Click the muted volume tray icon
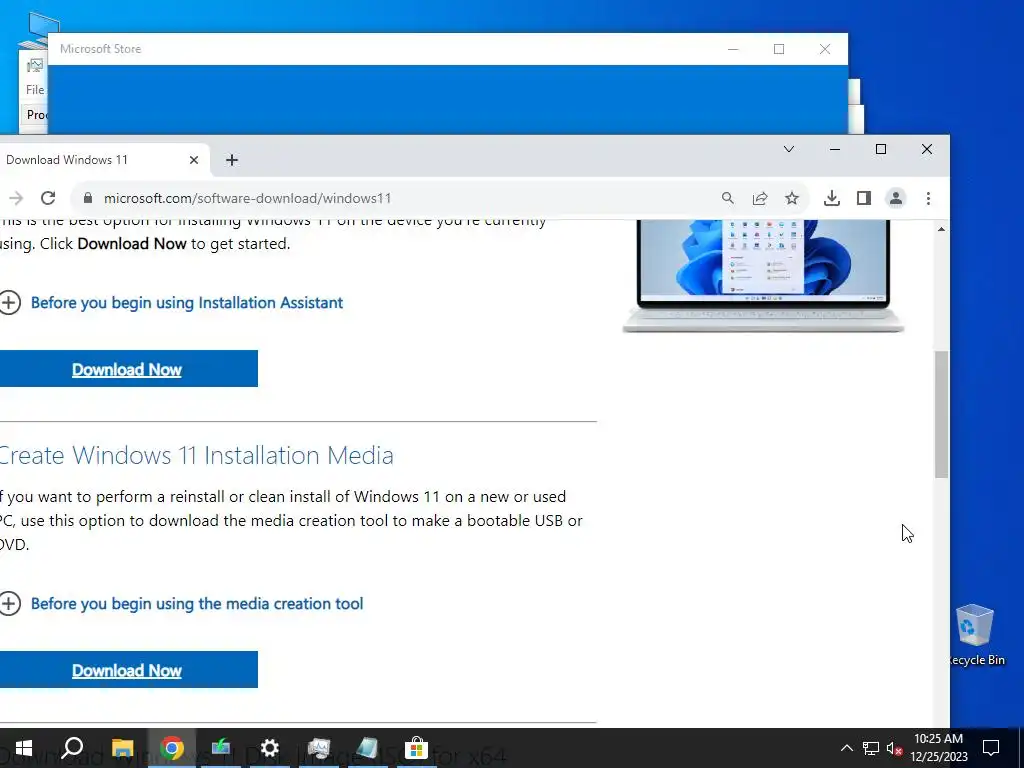Image resolution: width=1024 pixels, height=768 pixels. coord(894,748)
